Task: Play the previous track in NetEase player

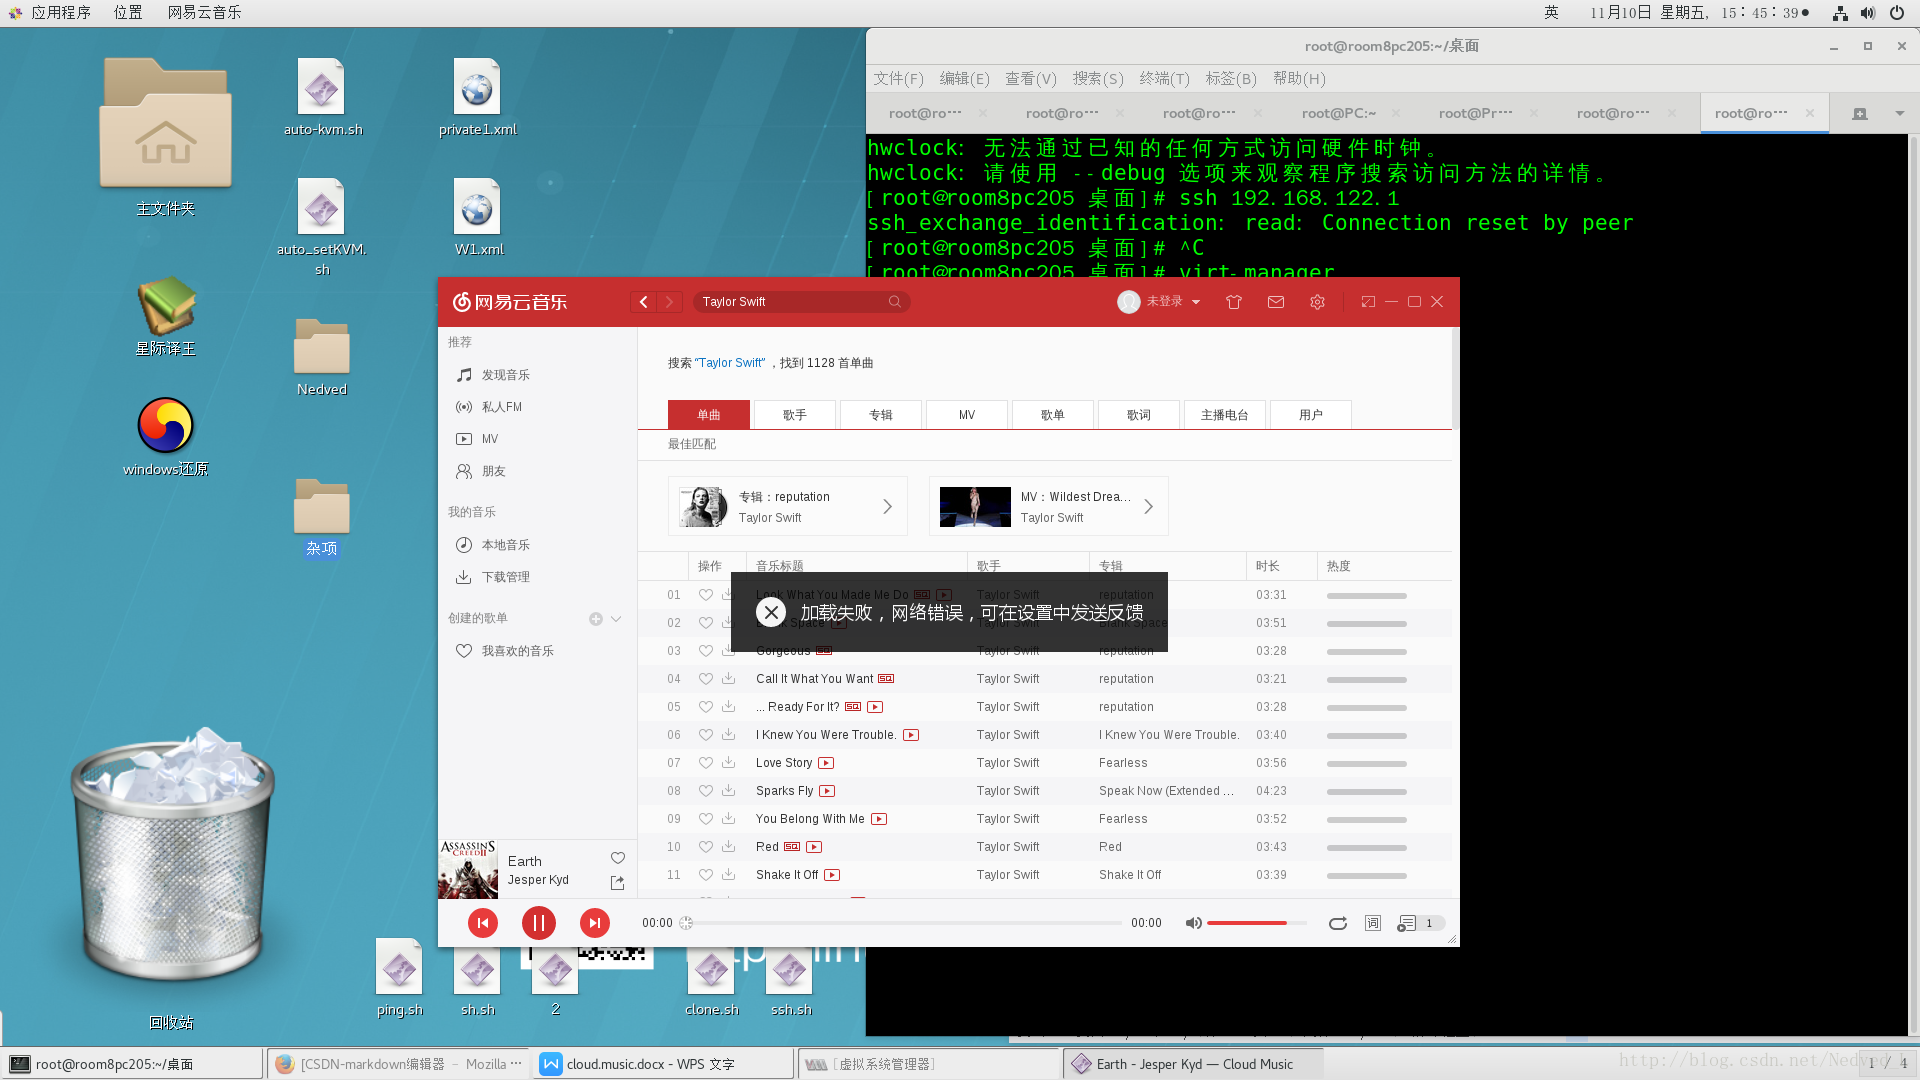Action: coord(483,923)
